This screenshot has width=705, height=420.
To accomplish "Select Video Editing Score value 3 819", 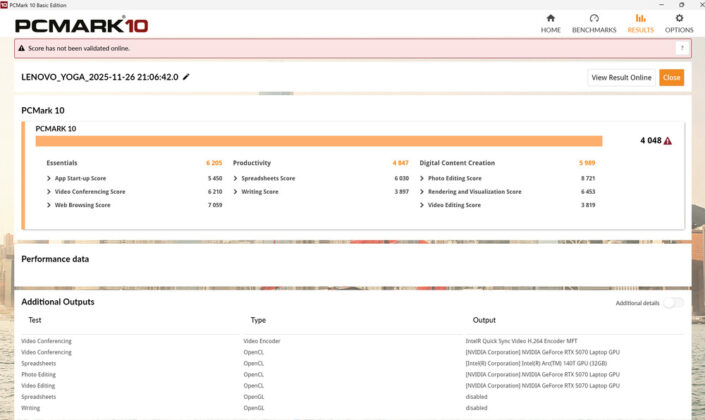I will pyautogui.click(x=588, y=205).
